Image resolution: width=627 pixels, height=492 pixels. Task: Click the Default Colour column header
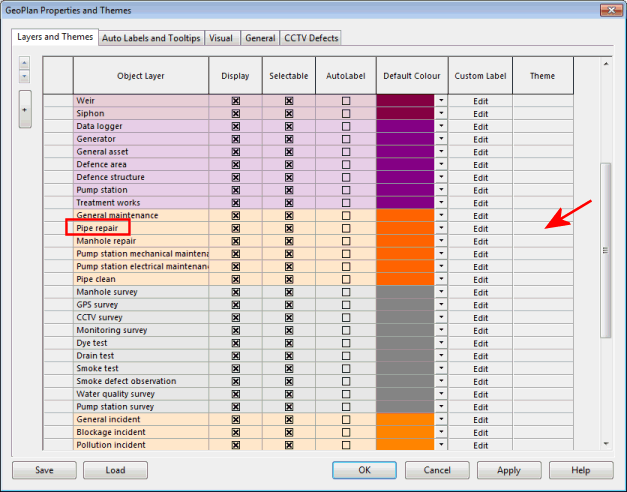click(x=412, y=76)
